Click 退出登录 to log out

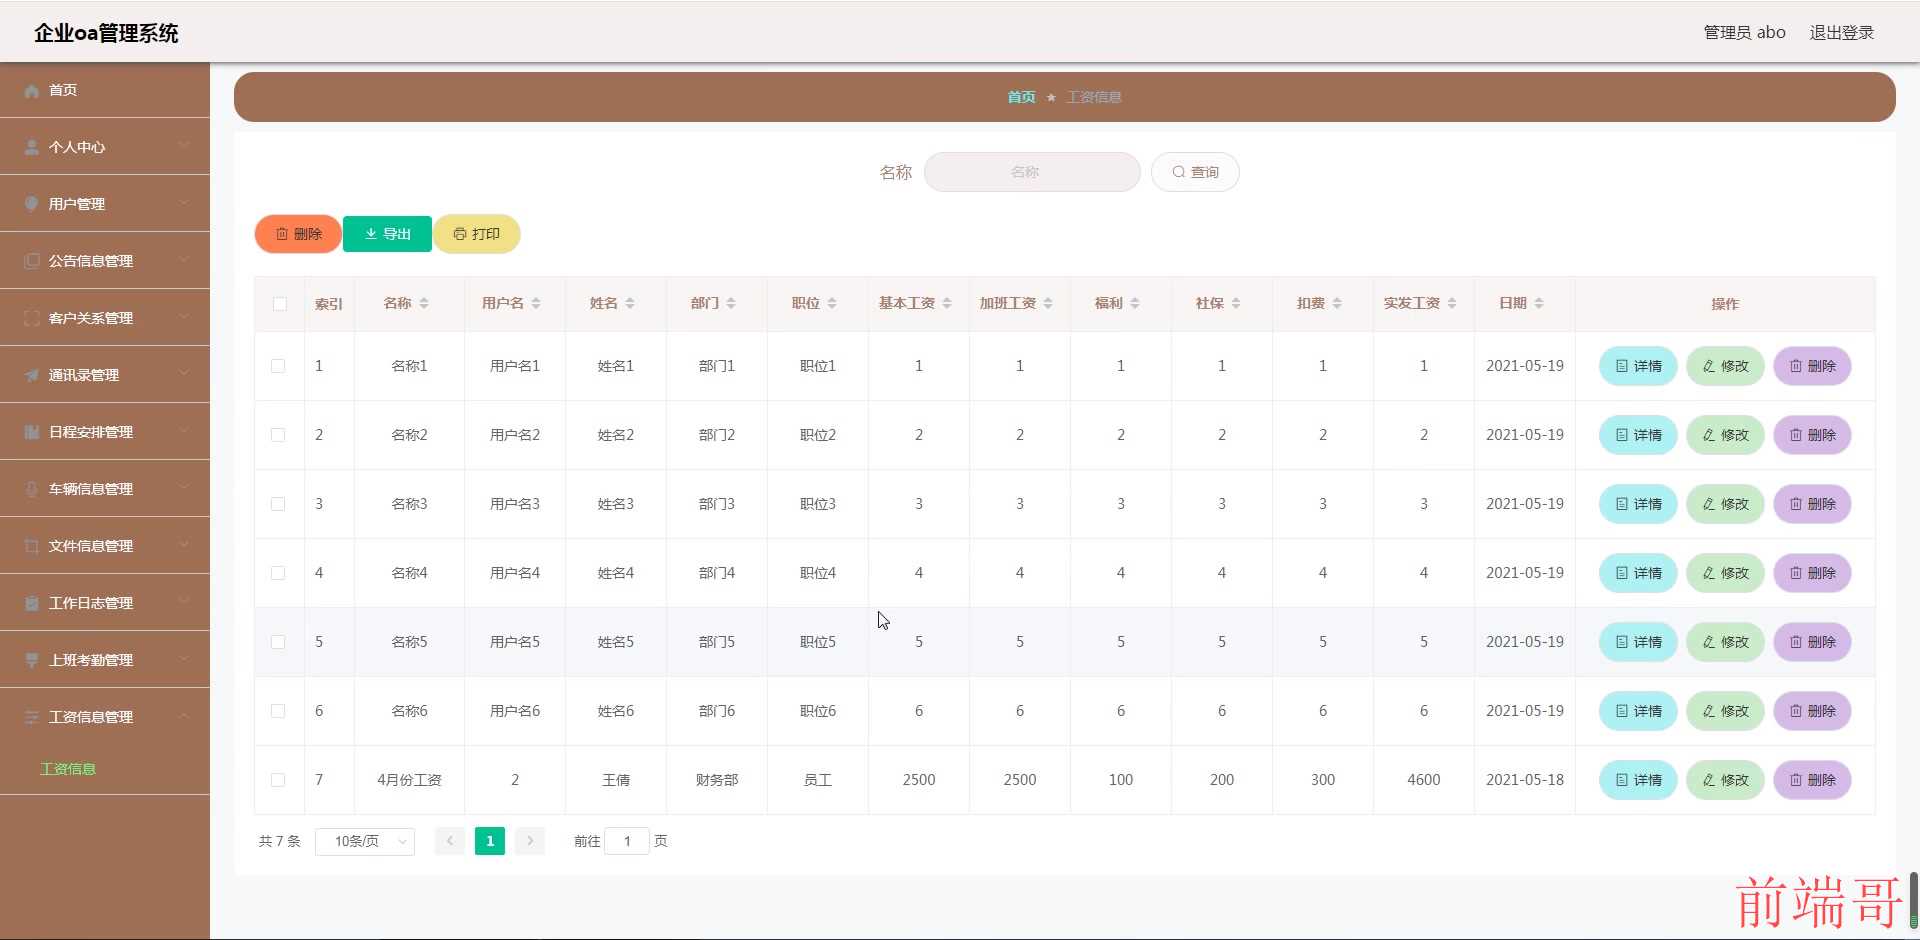(1841, 32)
